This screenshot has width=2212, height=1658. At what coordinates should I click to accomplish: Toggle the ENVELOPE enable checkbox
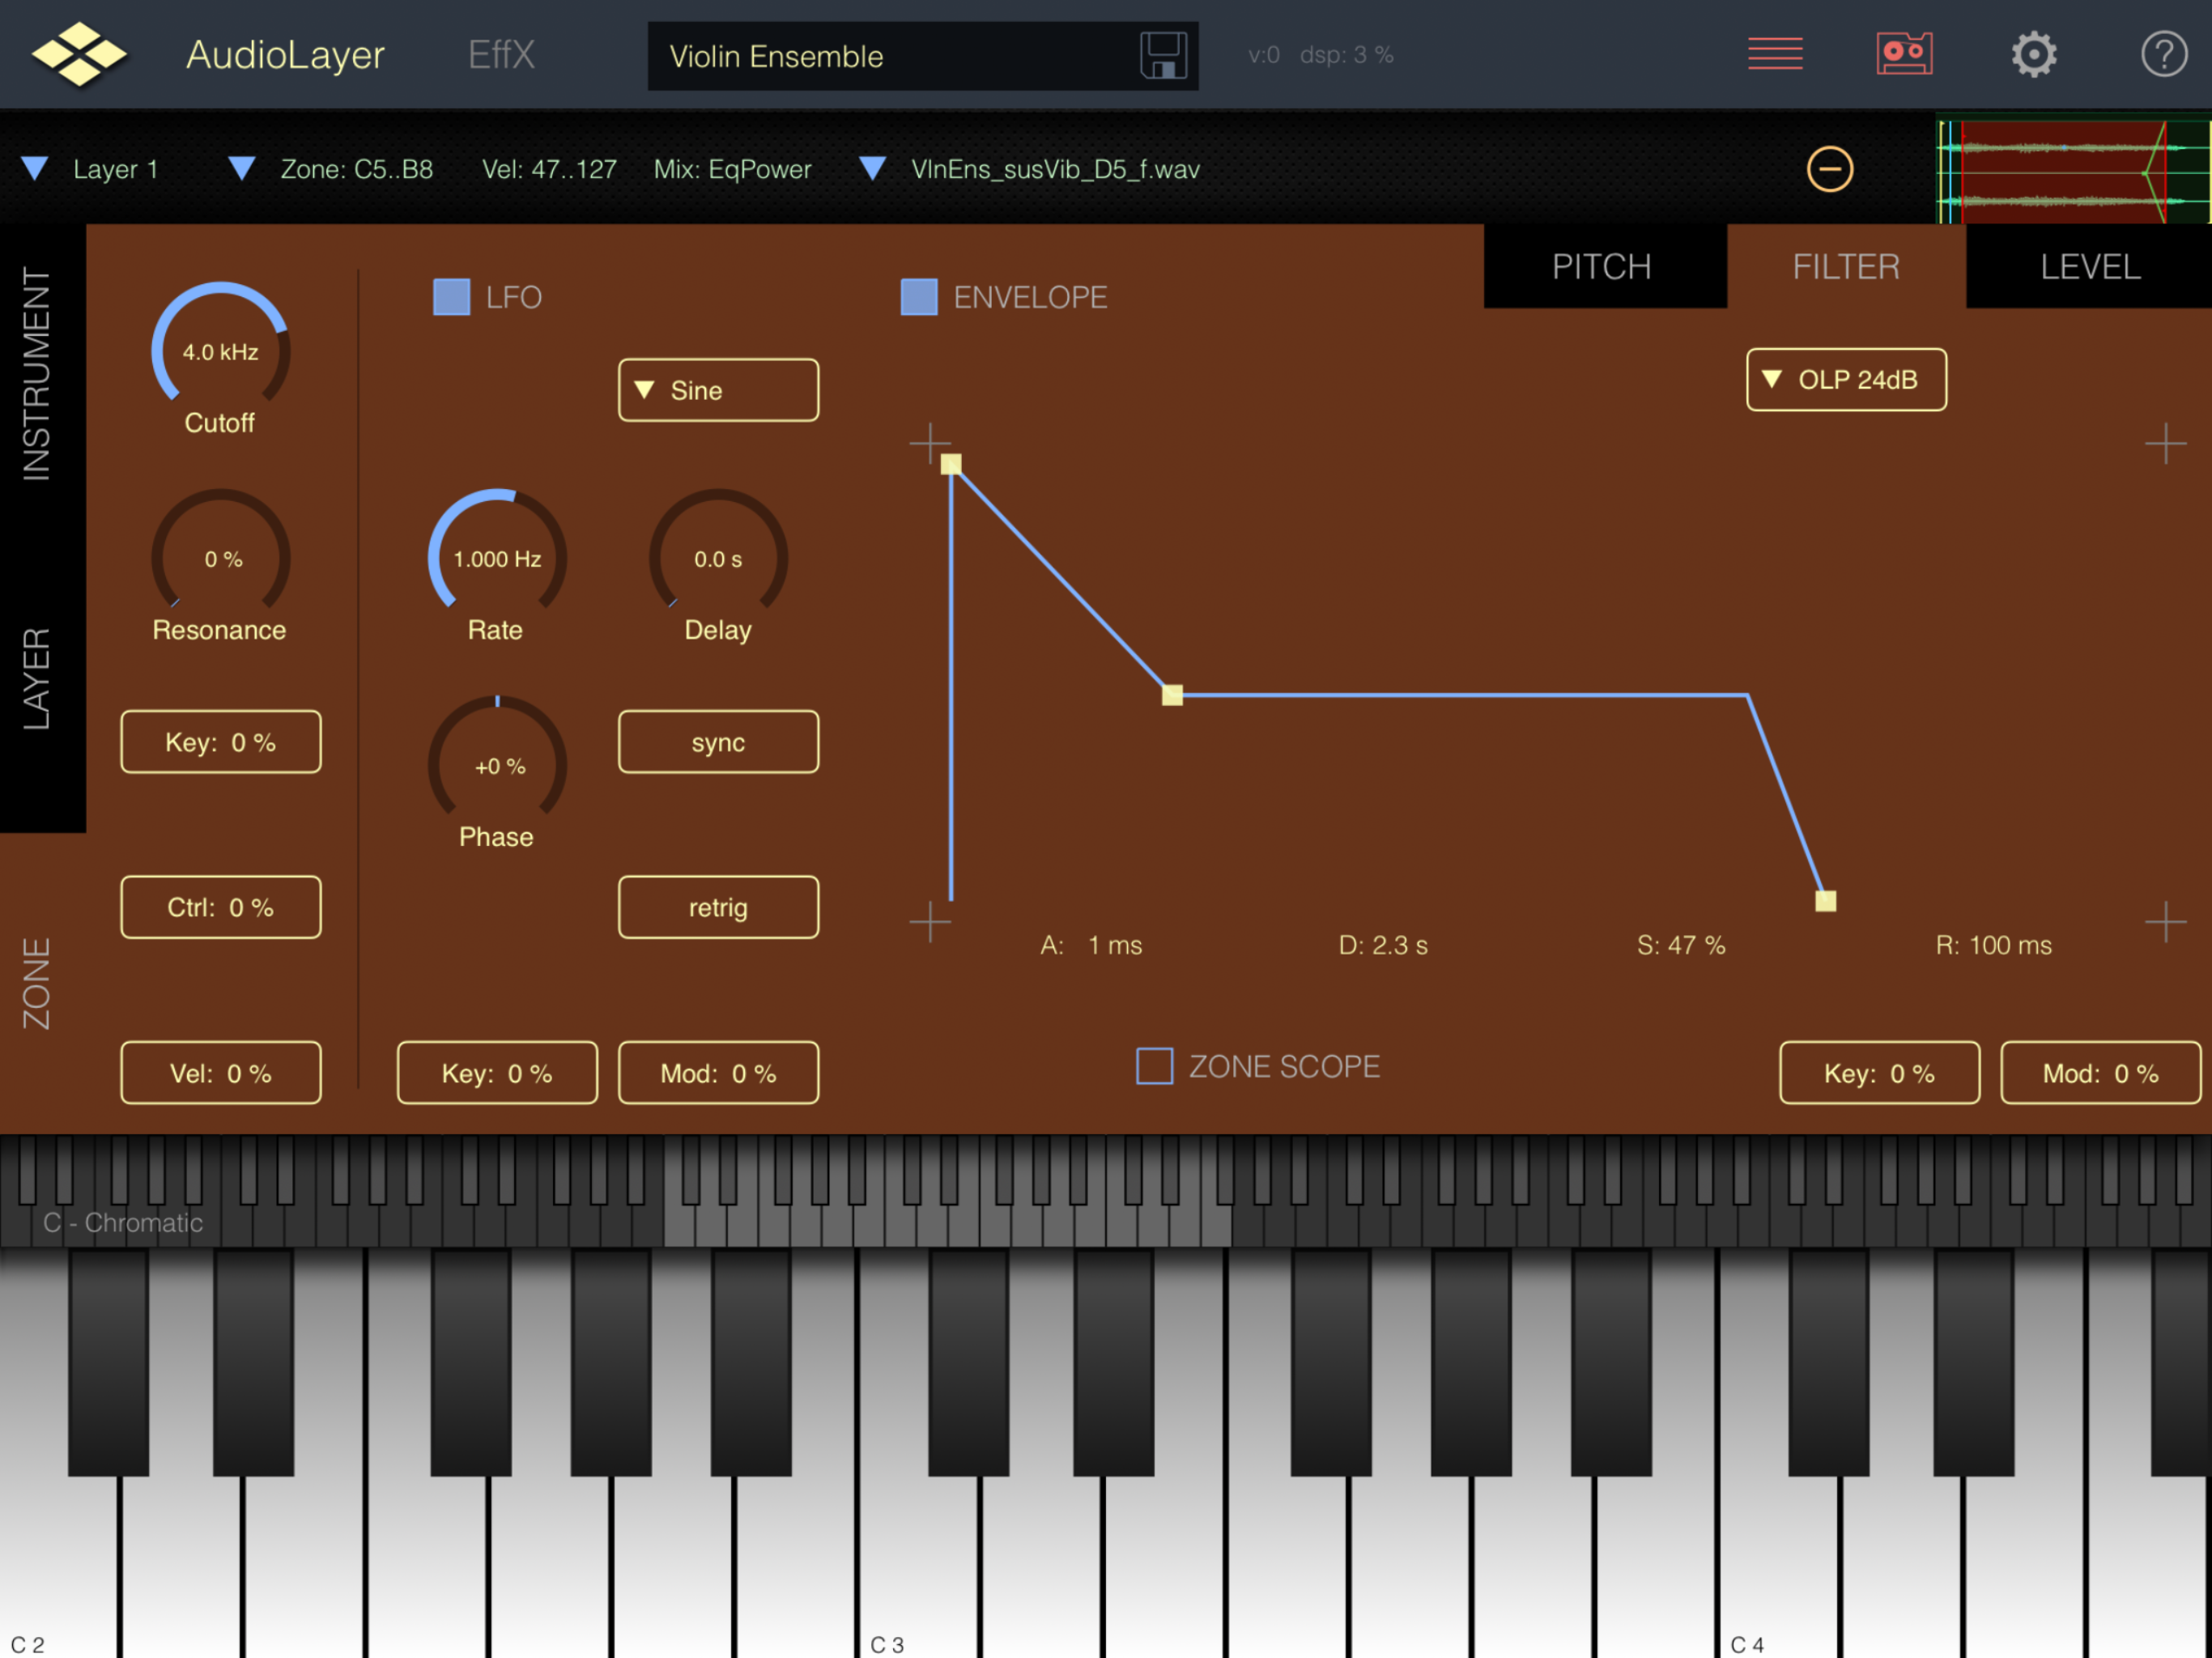pos(919,297)
